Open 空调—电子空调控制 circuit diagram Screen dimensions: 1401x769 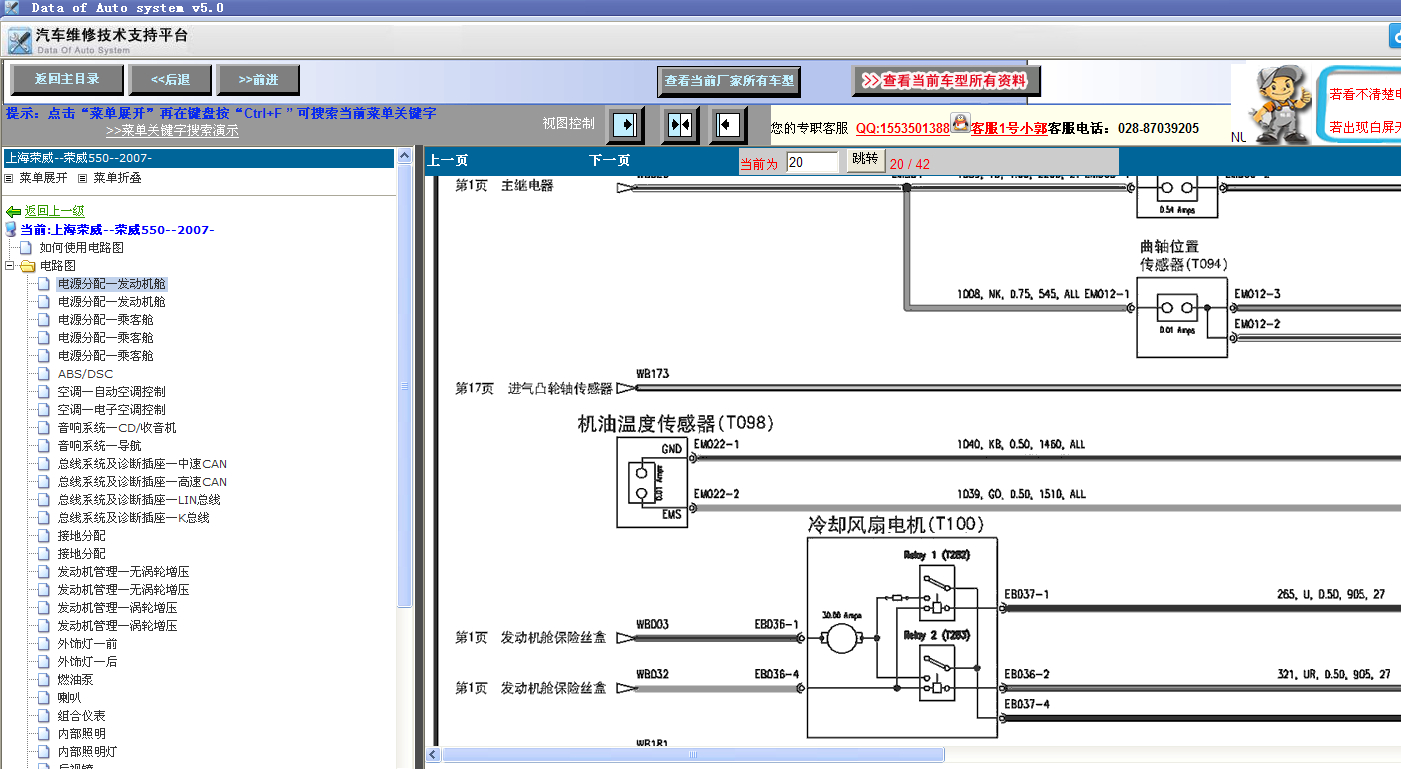[x=112, y=410]
